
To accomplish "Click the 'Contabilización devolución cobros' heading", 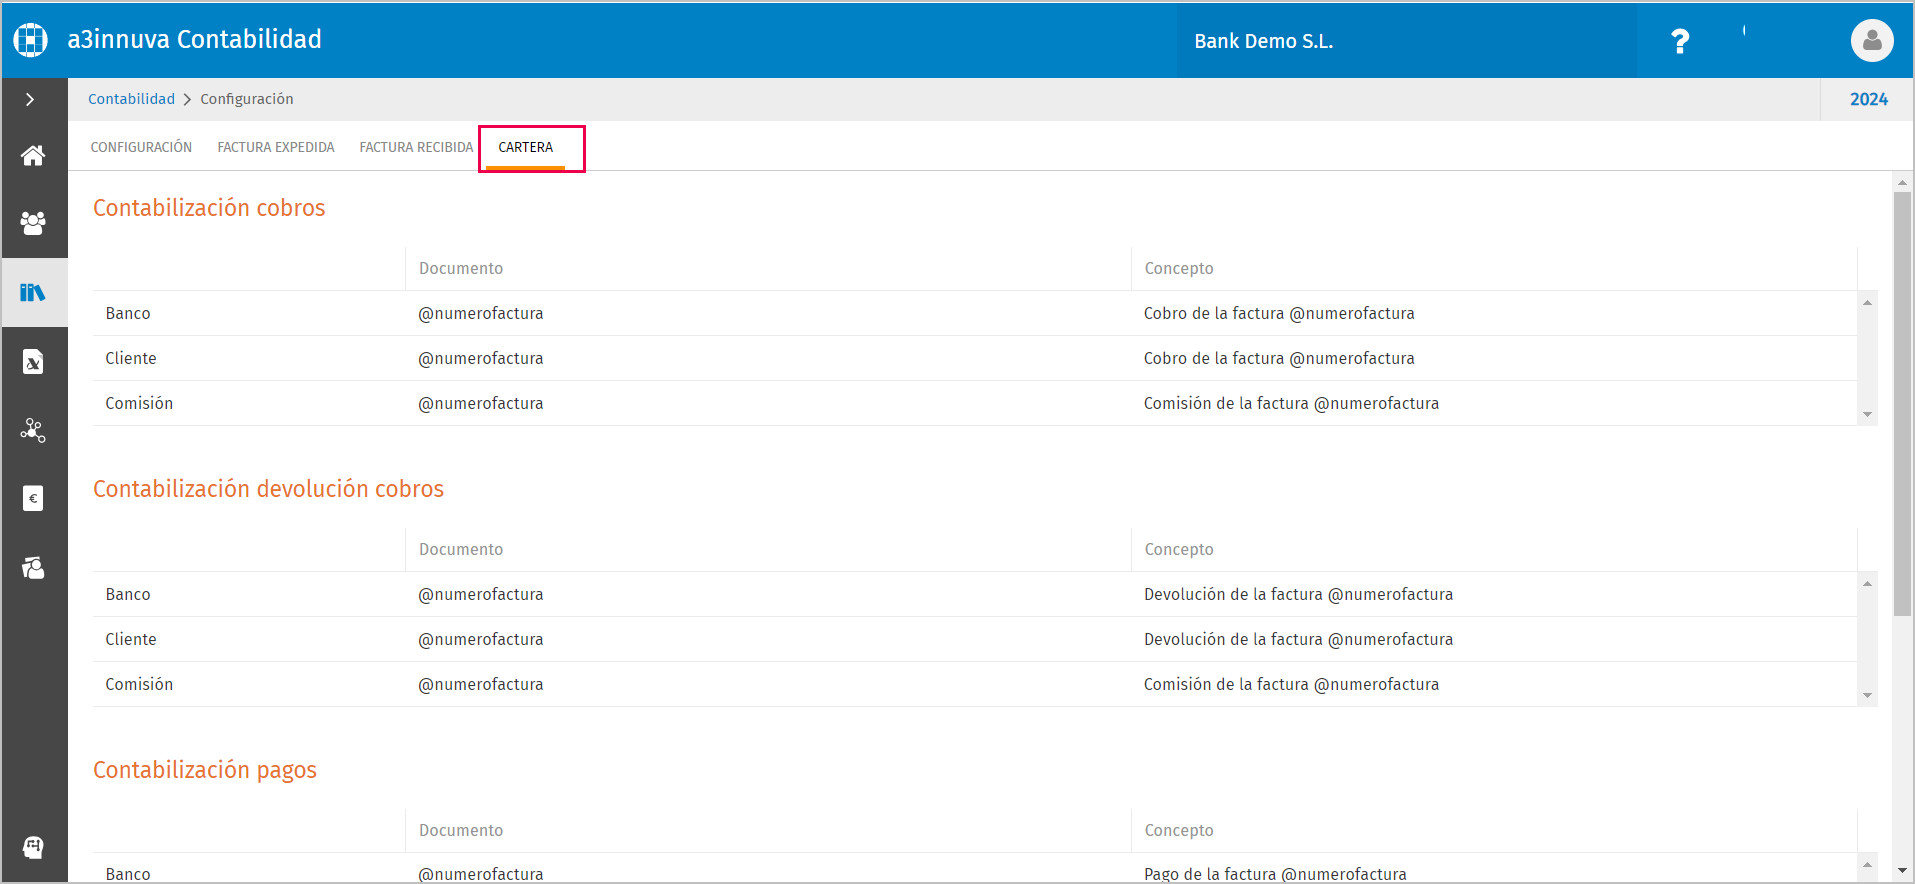I will coord(268,489).
